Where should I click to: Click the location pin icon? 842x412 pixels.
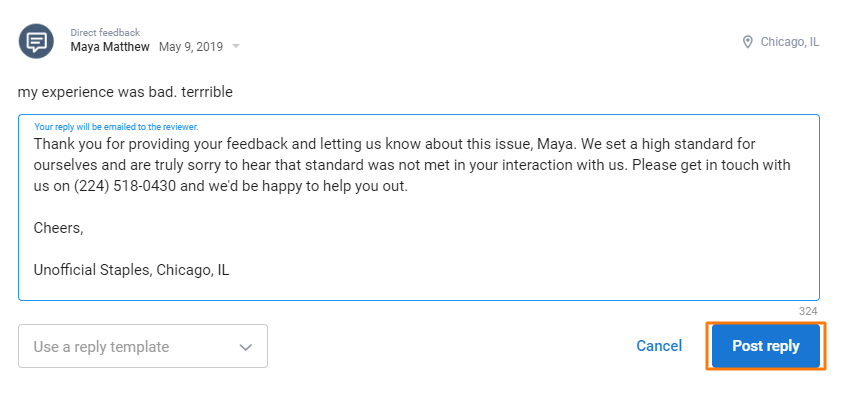coord(747,42)
